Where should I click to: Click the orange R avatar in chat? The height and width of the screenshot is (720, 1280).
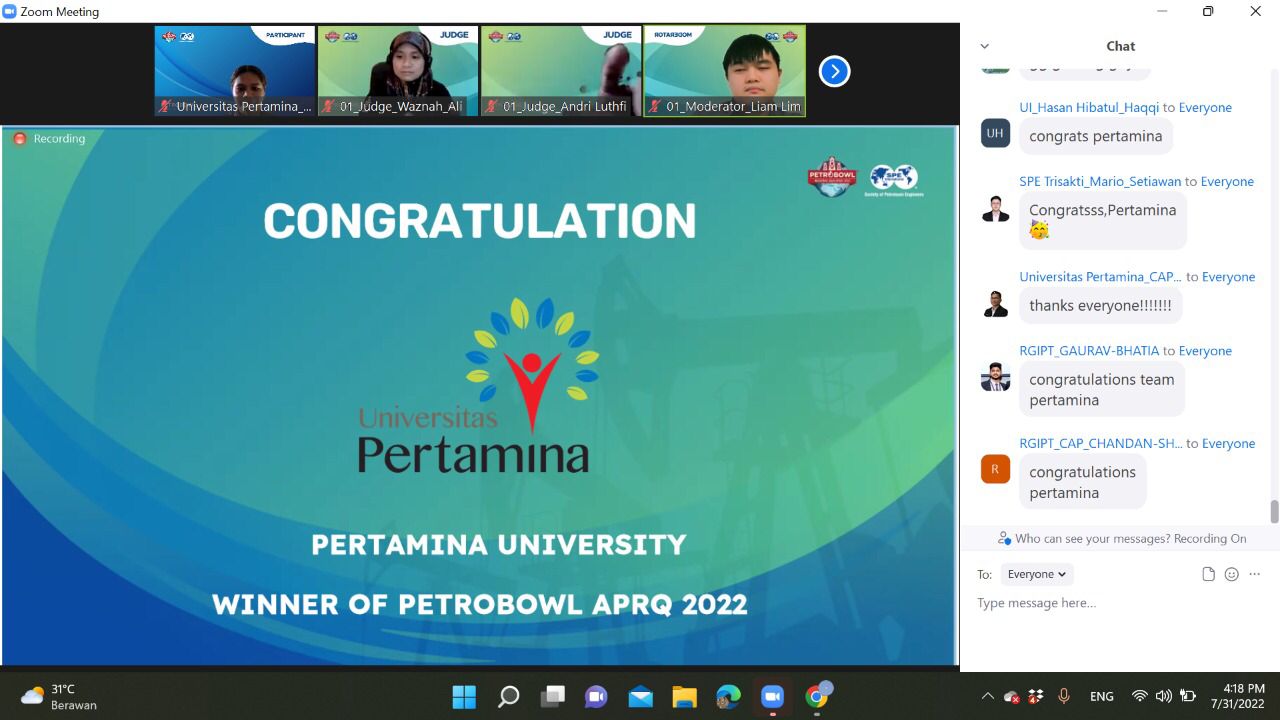(995, 469)
